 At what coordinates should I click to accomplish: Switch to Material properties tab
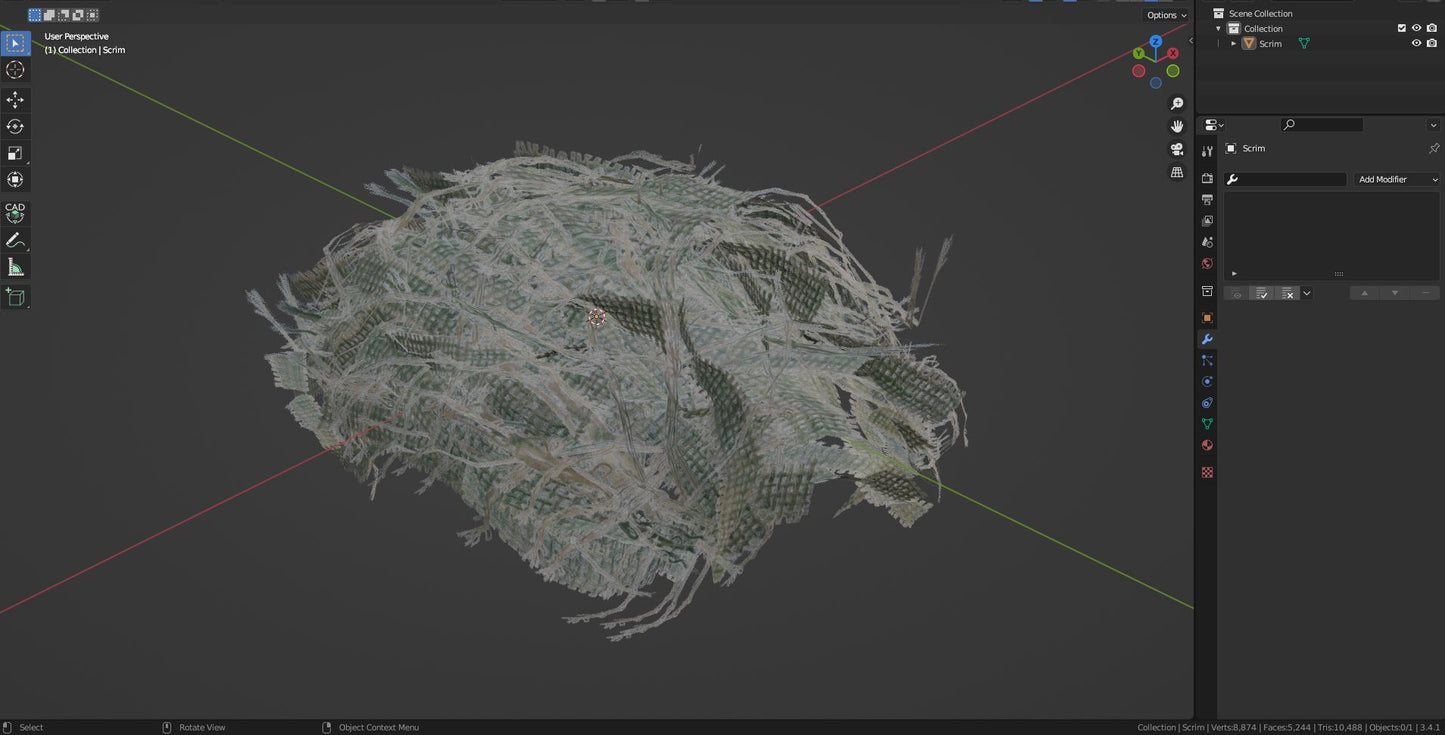(1207, 445)
